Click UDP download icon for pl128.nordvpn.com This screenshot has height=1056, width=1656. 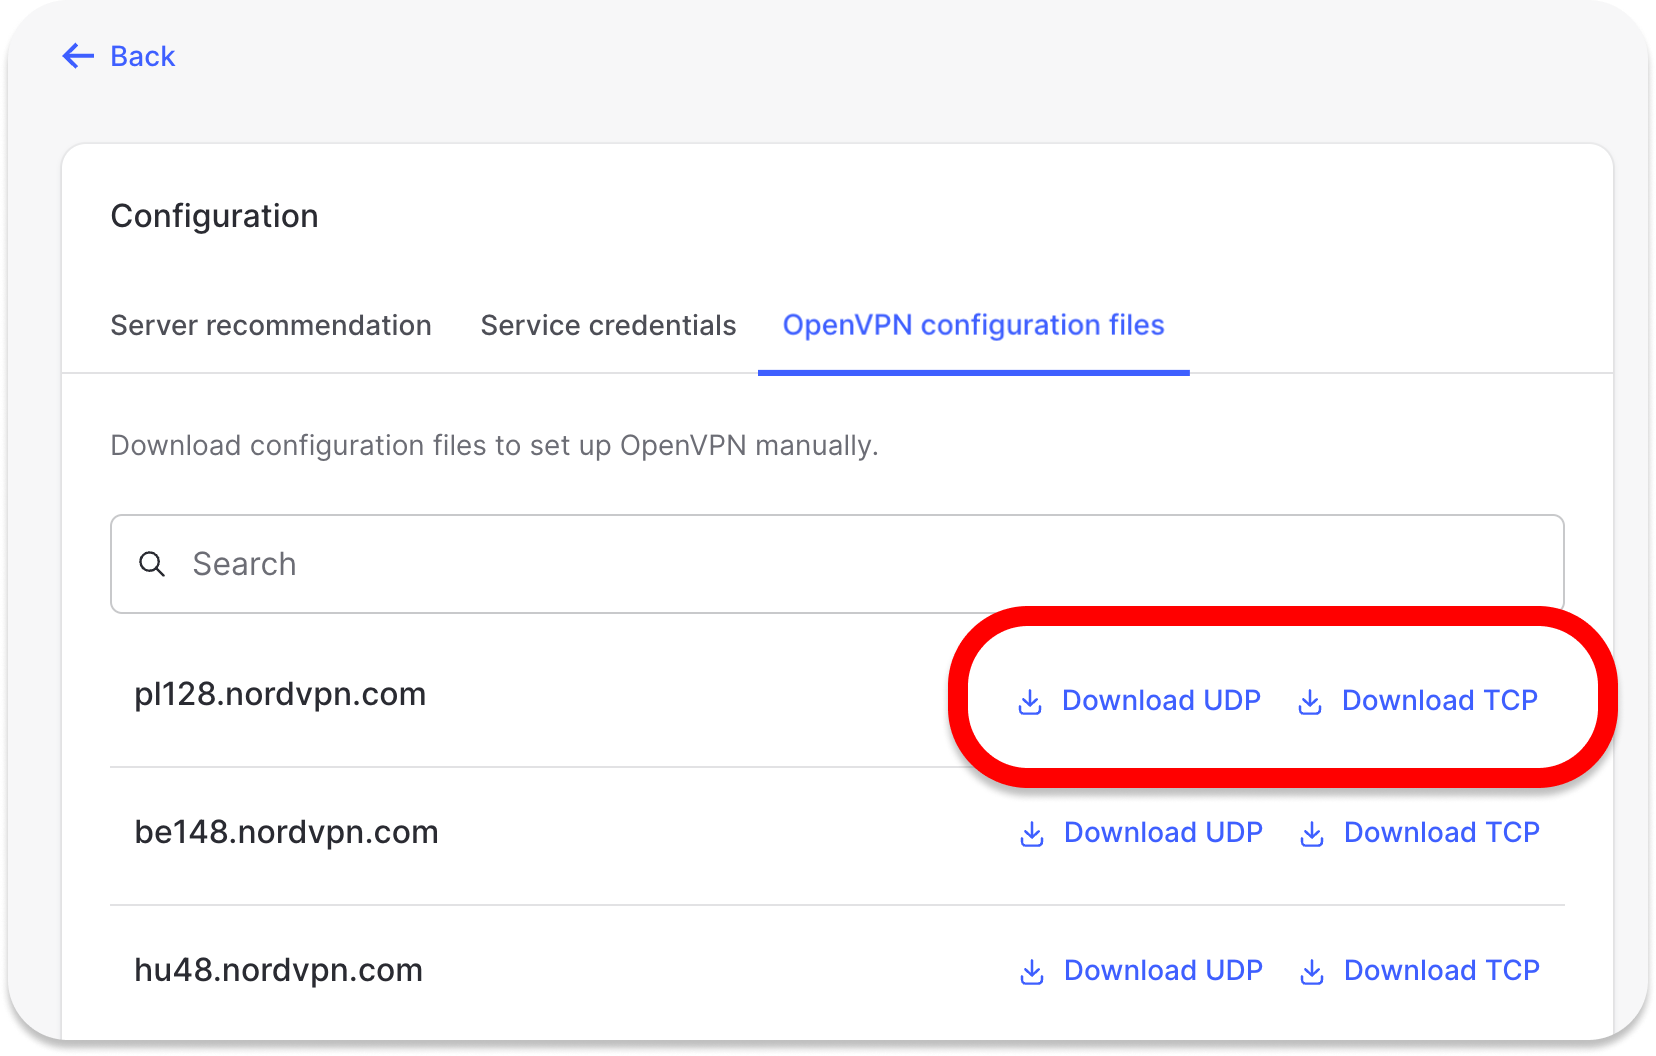(1030, 702)
